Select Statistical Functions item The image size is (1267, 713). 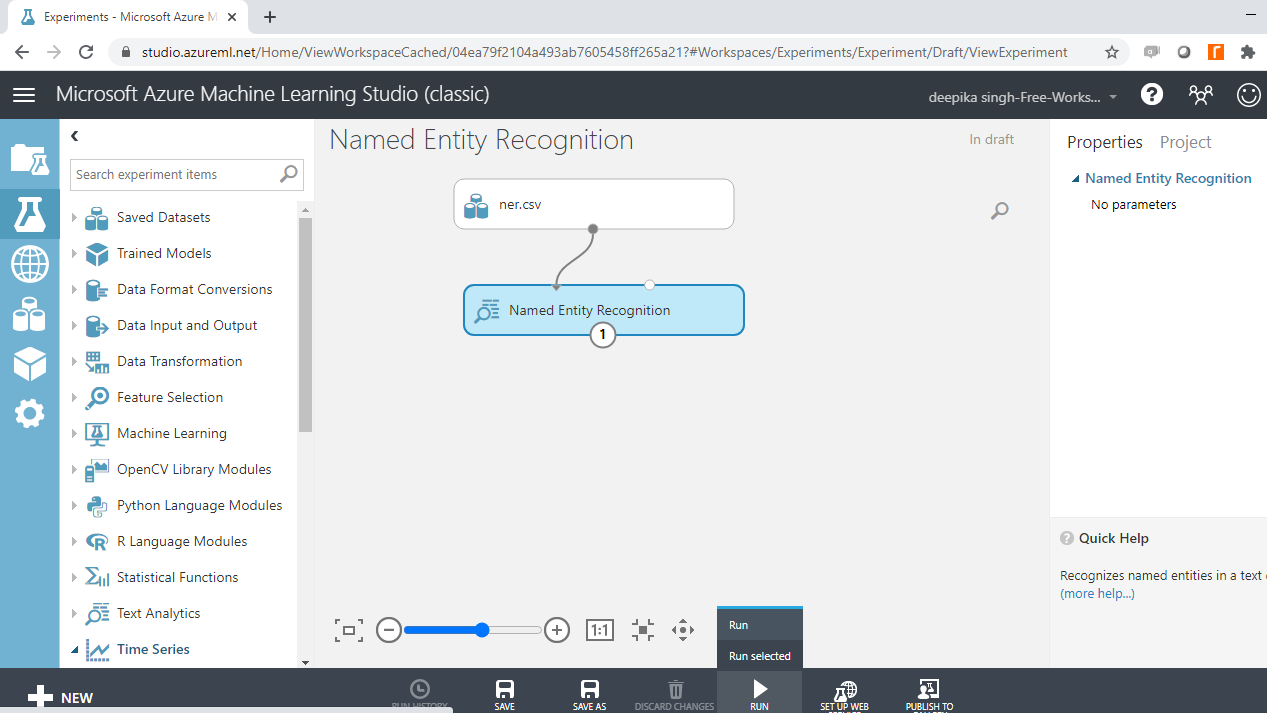[177, 577]
